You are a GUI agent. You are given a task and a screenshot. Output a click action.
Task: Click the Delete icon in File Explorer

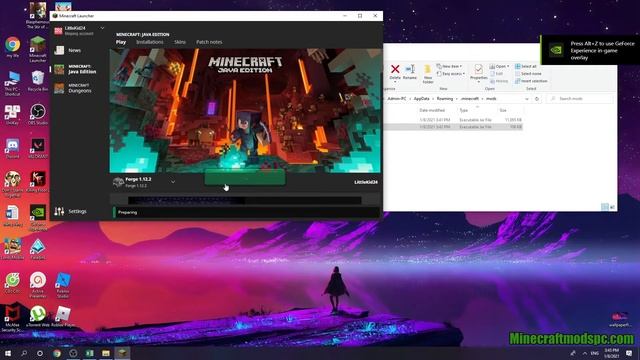coord(395,69)
